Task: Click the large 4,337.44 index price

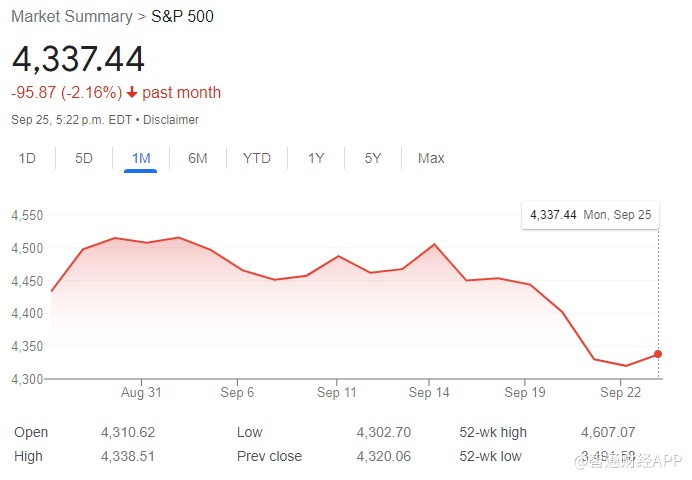Action: tap(78, 58)
